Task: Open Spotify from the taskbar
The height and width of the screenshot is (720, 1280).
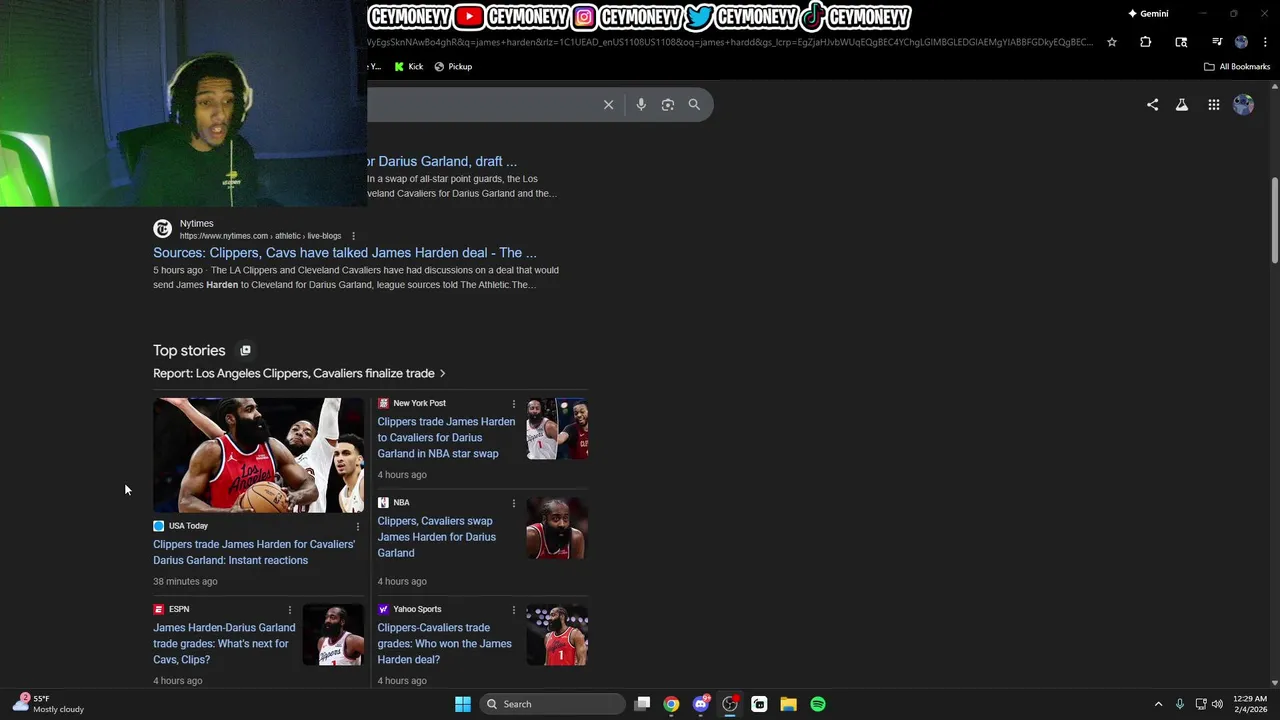Action: [818, 704]
